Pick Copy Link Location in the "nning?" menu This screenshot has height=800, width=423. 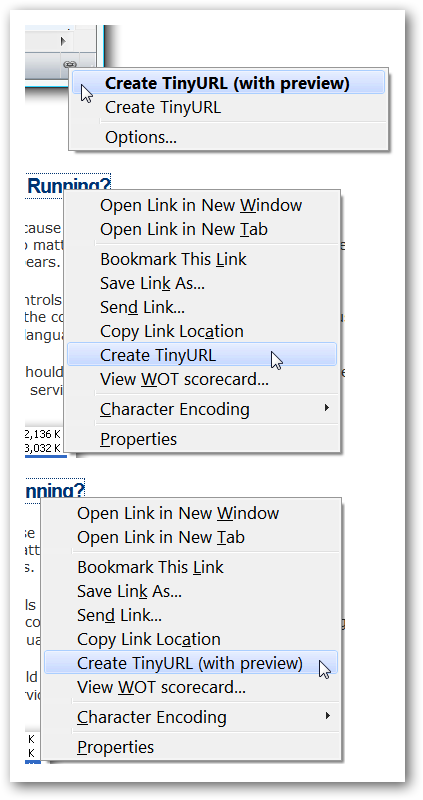[149, 639]
